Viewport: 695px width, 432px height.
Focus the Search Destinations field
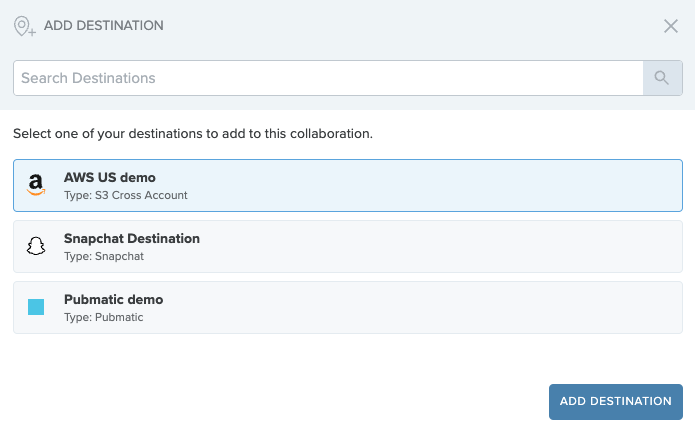tap(328, 78)
